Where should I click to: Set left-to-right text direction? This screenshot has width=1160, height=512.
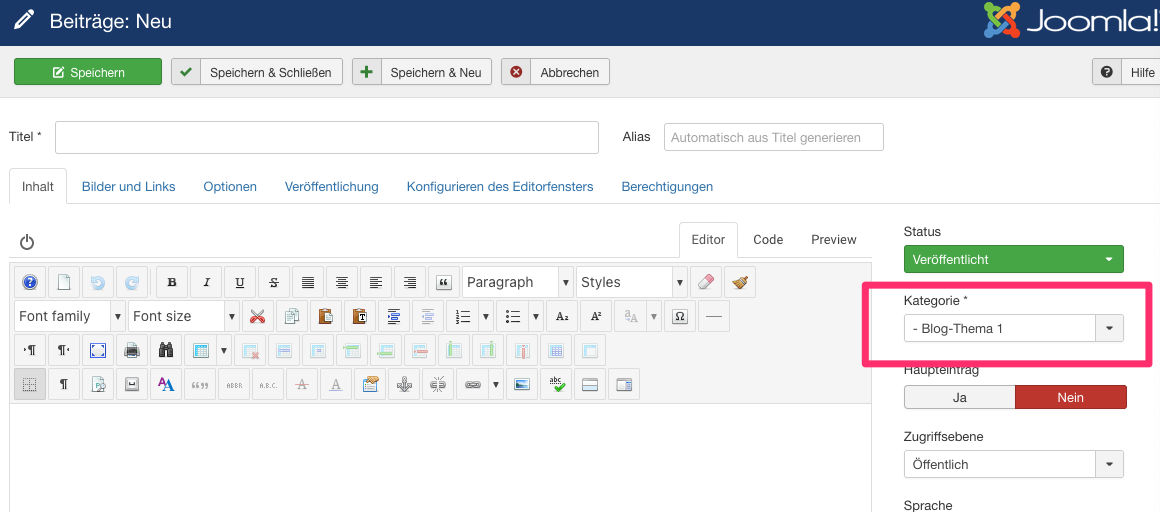tap(30, 350)
